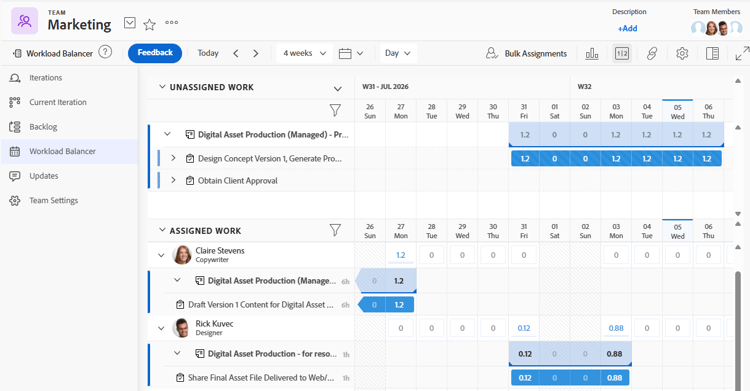
Task: Collapse Claire's Digital Asset Production project
Action: [177, 280]
